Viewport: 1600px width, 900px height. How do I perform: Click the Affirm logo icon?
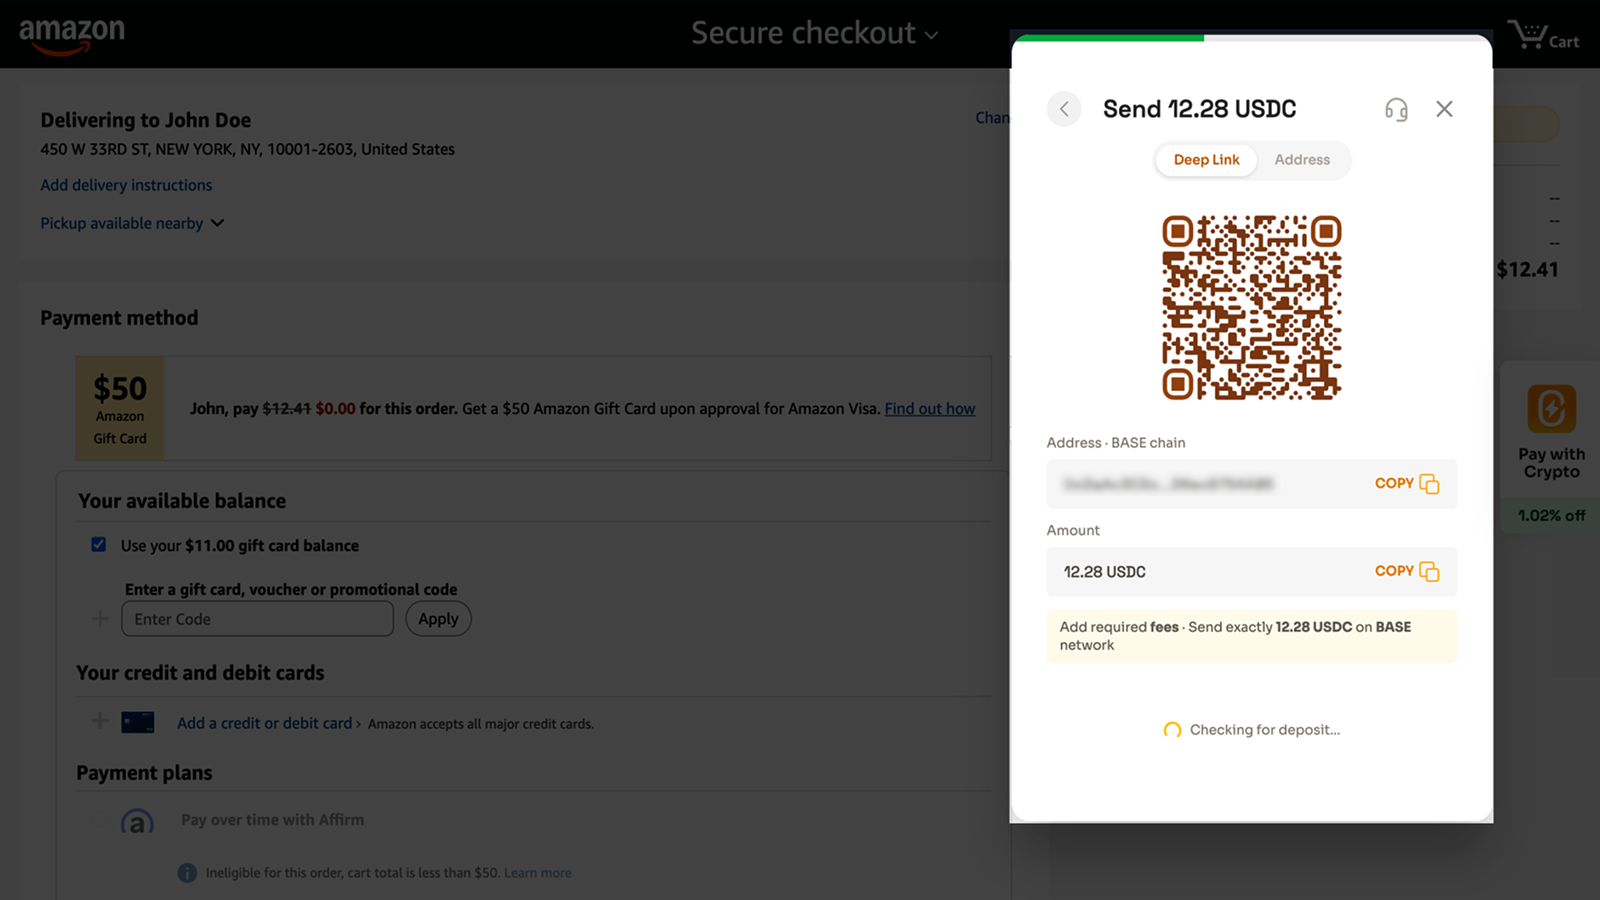[x=138, y=822]
